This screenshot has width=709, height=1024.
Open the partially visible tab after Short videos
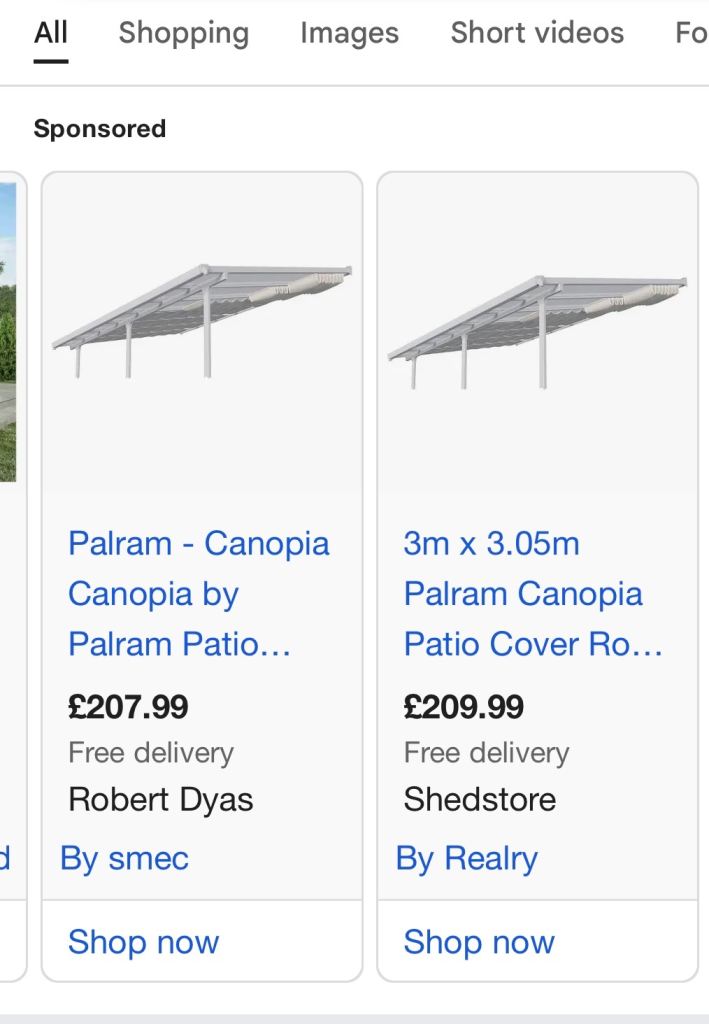tap(692, 33)
